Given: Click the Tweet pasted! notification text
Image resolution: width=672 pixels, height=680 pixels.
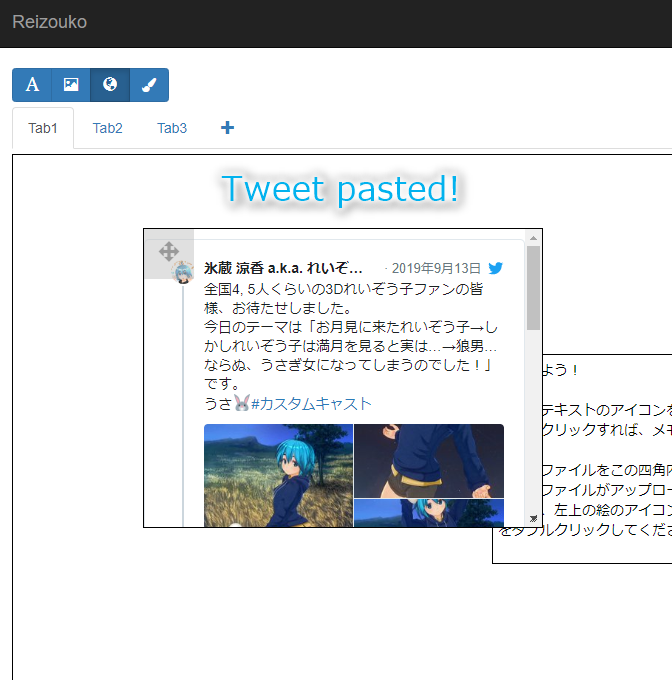Looking at the screenshot, I should click(340, 189).
